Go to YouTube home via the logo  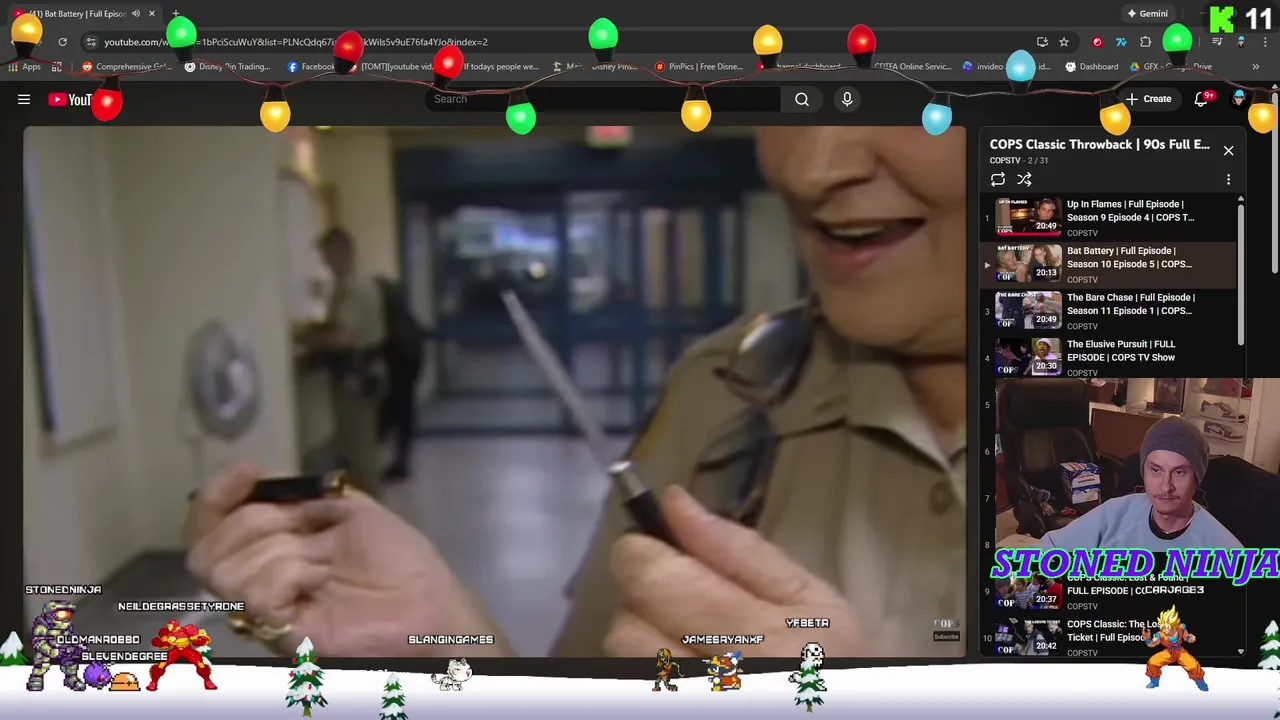point(70,99)
